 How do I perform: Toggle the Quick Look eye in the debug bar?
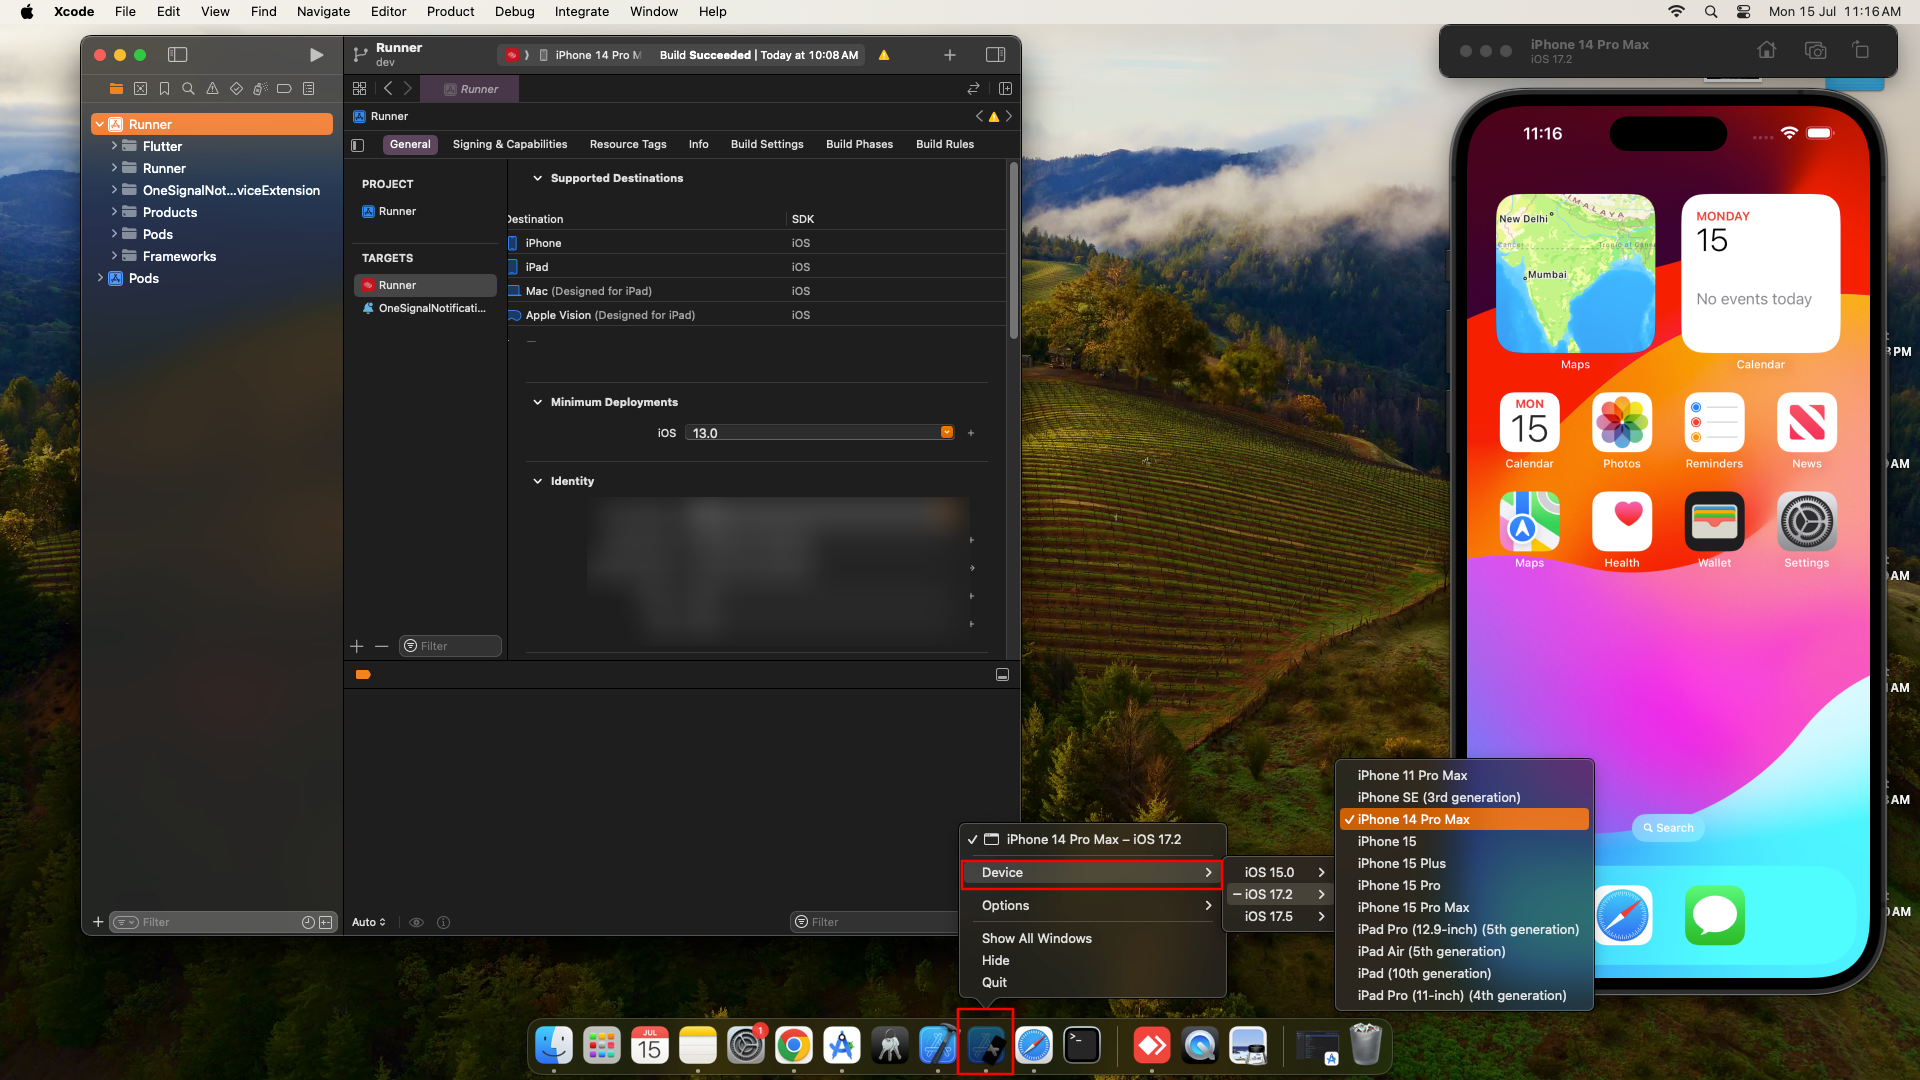[417, 922]
